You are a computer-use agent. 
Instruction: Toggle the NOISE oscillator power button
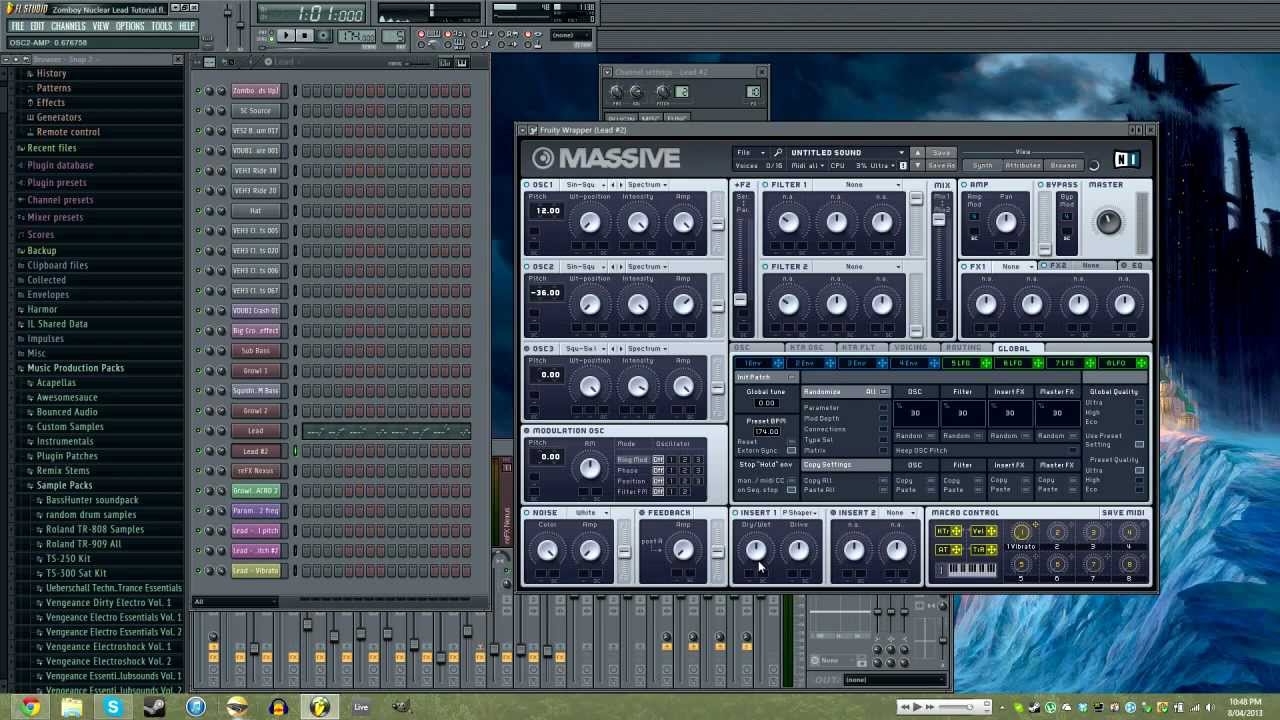(x=527, y=513)
